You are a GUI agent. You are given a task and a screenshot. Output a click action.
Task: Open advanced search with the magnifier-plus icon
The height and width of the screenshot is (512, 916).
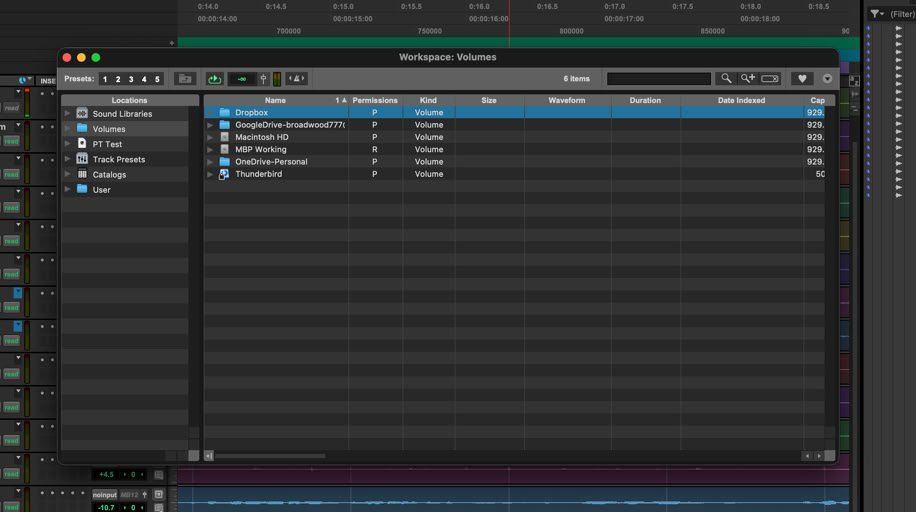click(747, 79)
